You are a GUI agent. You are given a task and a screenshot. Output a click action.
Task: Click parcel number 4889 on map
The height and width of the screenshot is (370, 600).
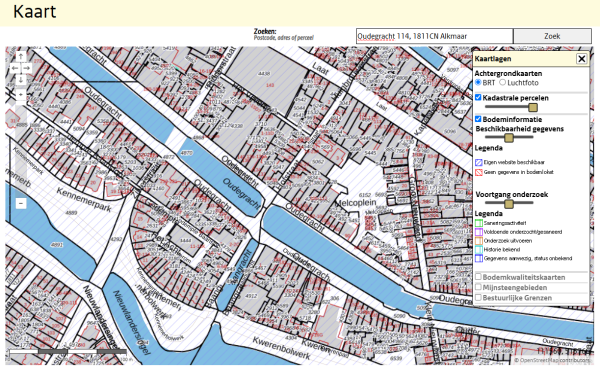71,212
